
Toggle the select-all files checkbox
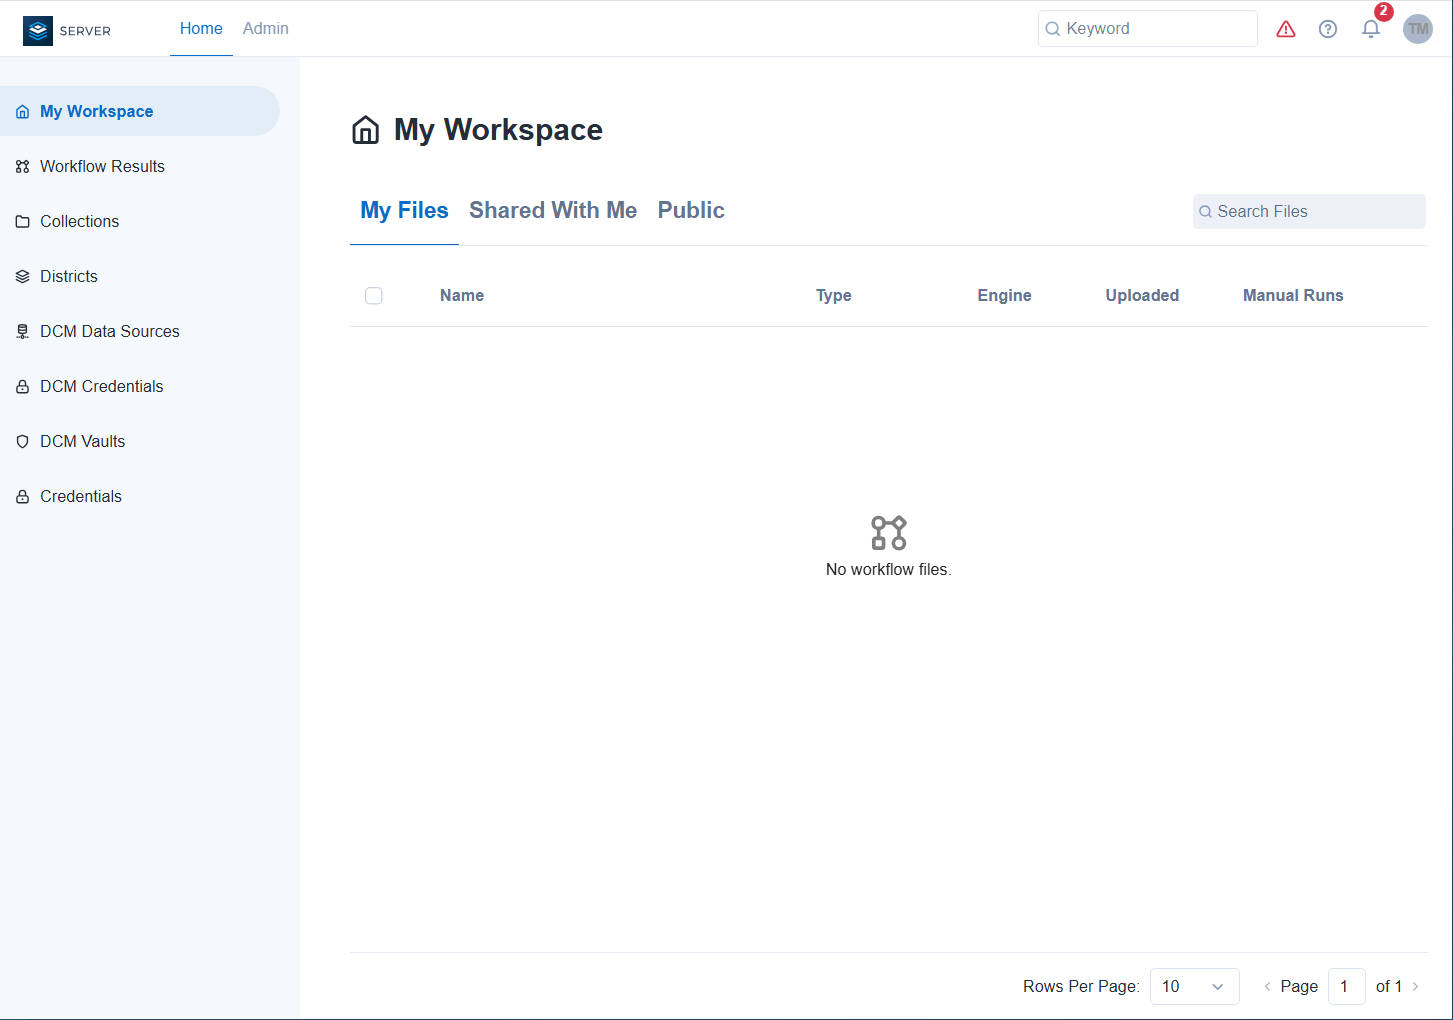(x=374, y=296)
